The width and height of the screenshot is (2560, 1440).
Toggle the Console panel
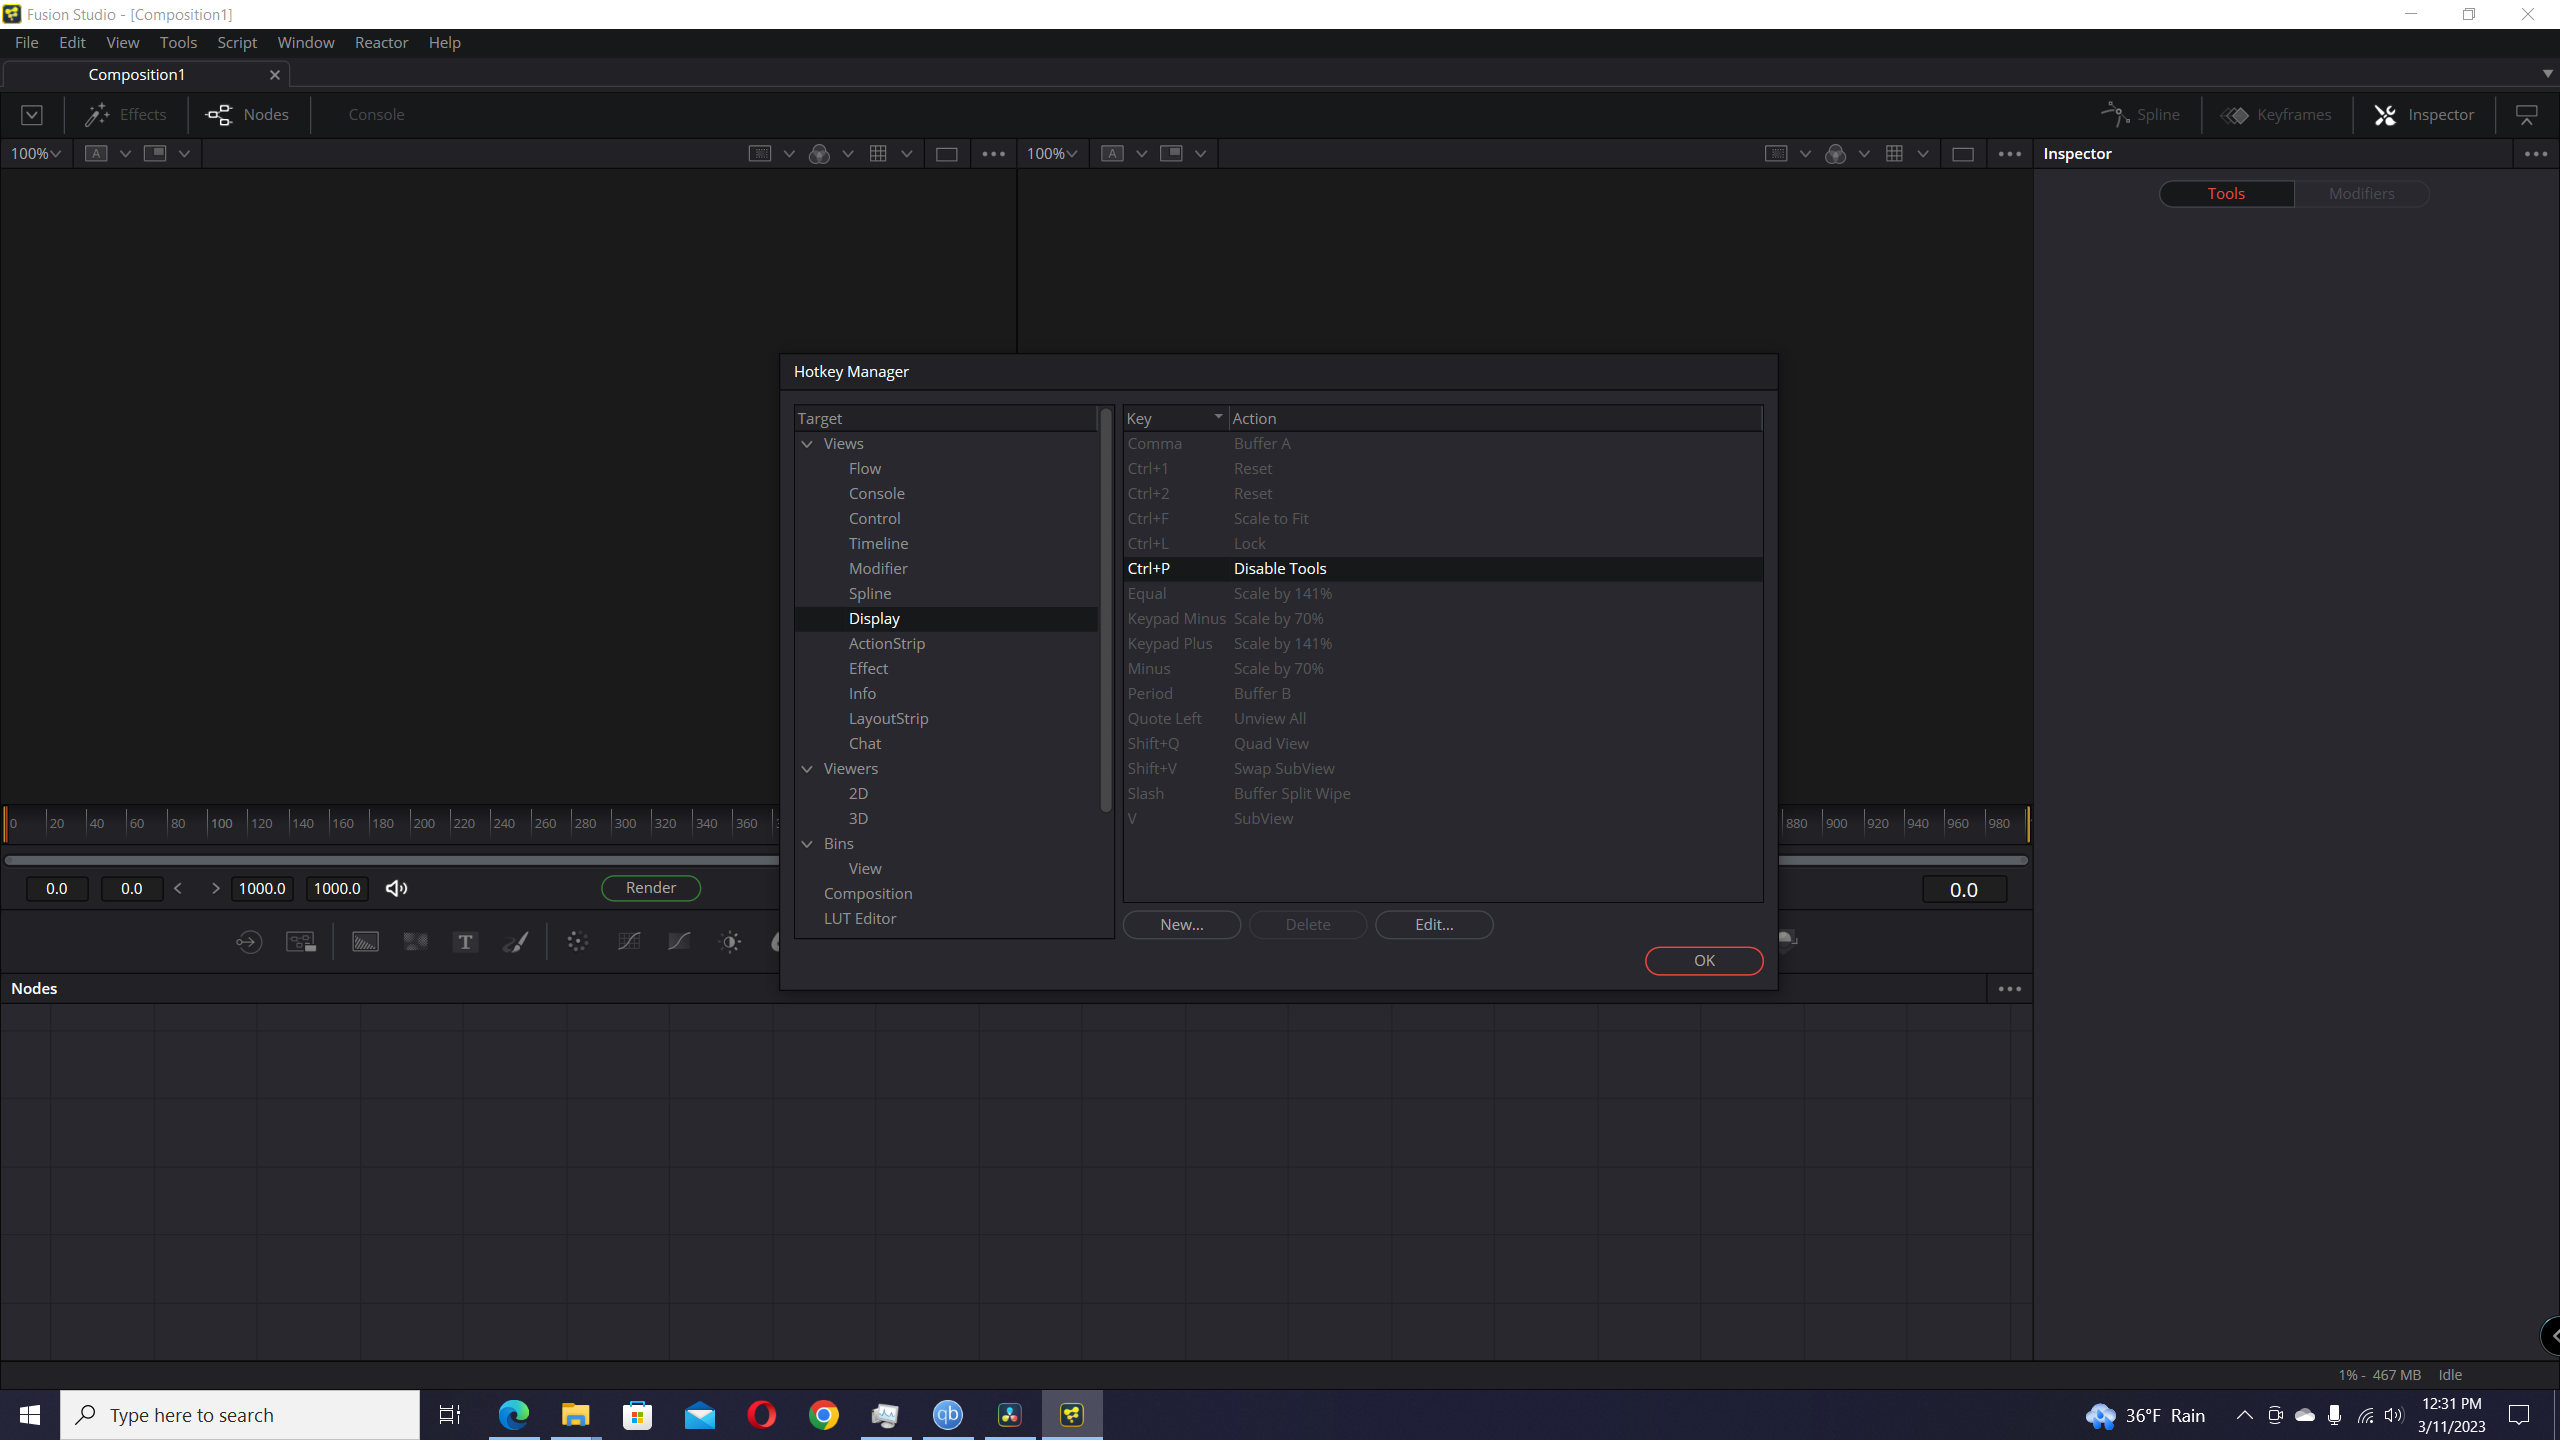point(376,114)
